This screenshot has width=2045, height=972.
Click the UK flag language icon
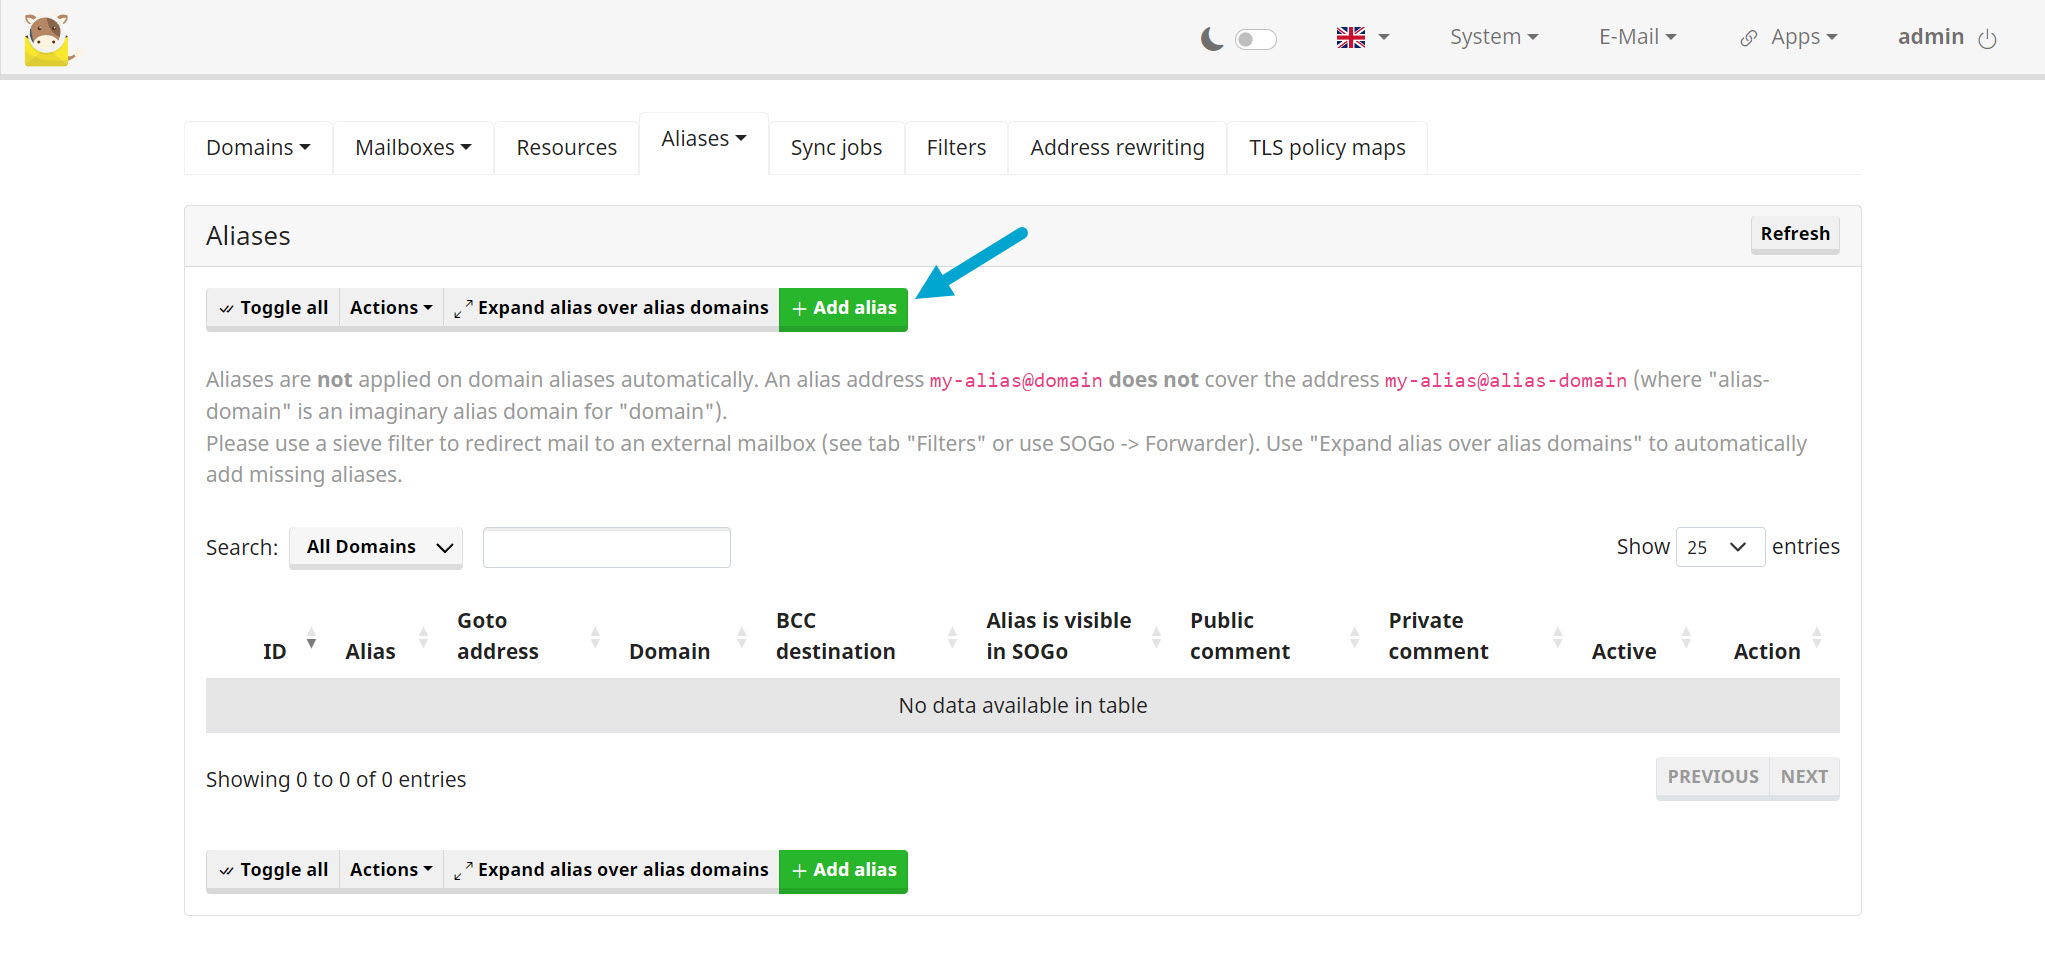pyautogui.click(x=1350, y=38)
